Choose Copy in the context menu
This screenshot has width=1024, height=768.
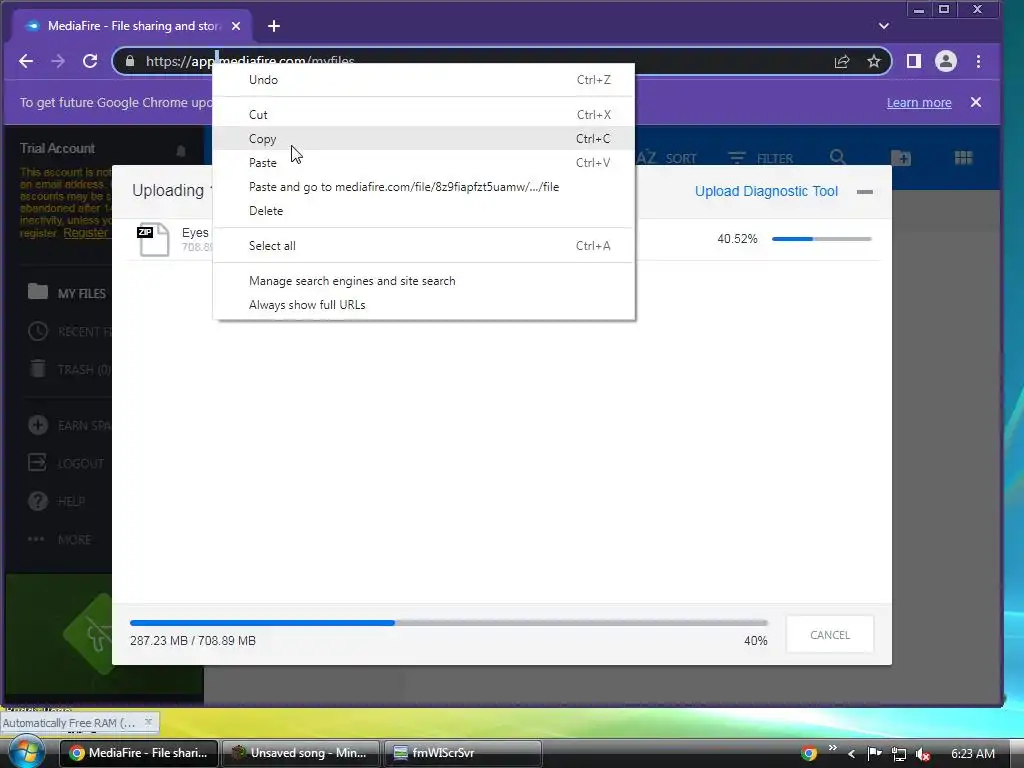[x=424, y=138]
